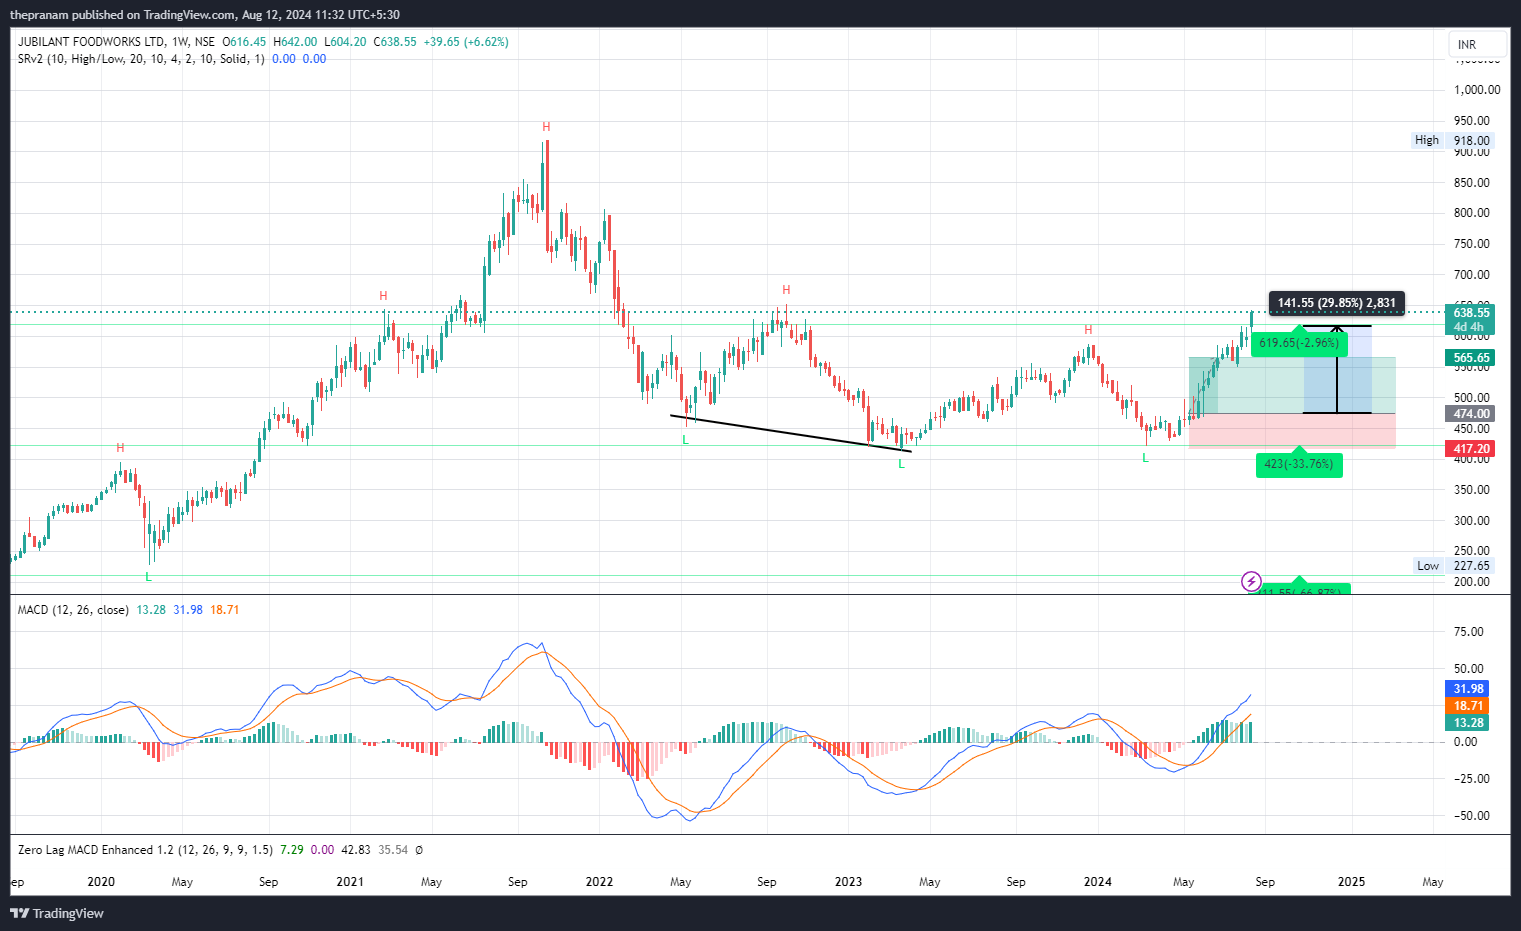Select the Zero Lag MACD Enhanced 1.2 legend
This screenshot has width=1521, height=931.
(145, 850)
